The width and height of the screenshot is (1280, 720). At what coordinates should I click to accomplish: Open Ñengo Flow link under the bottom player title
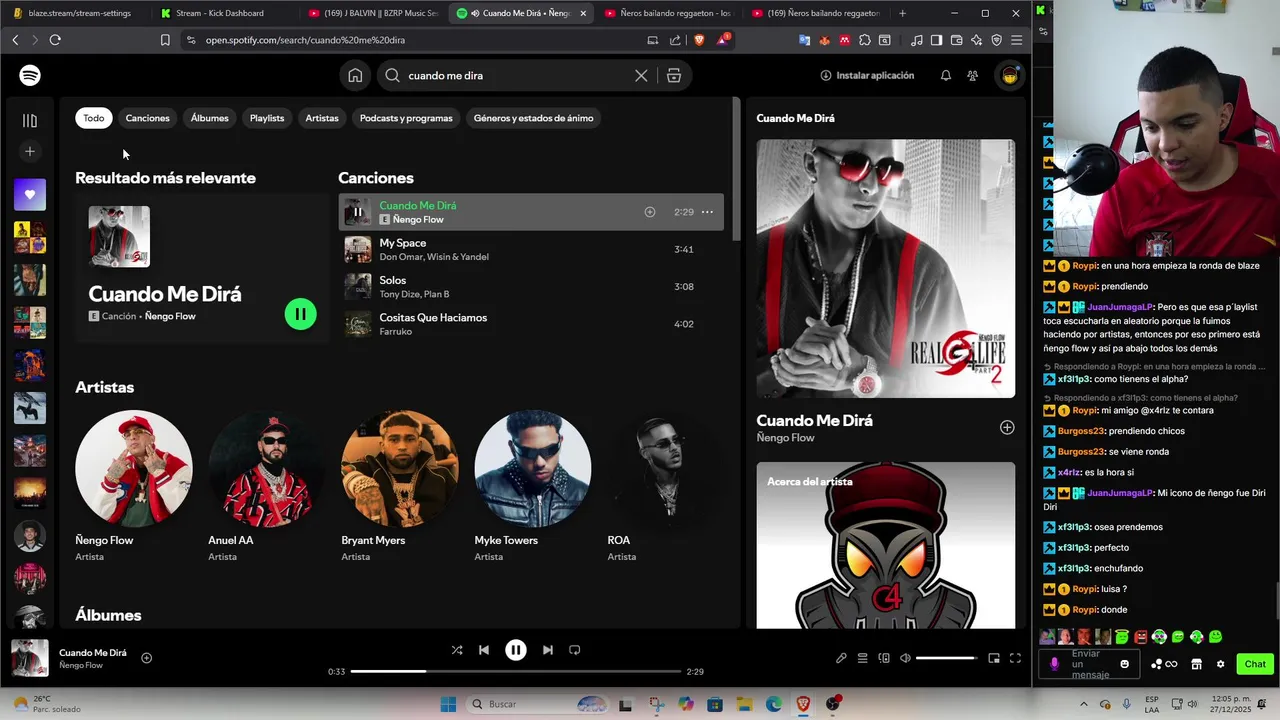point(81,666)
